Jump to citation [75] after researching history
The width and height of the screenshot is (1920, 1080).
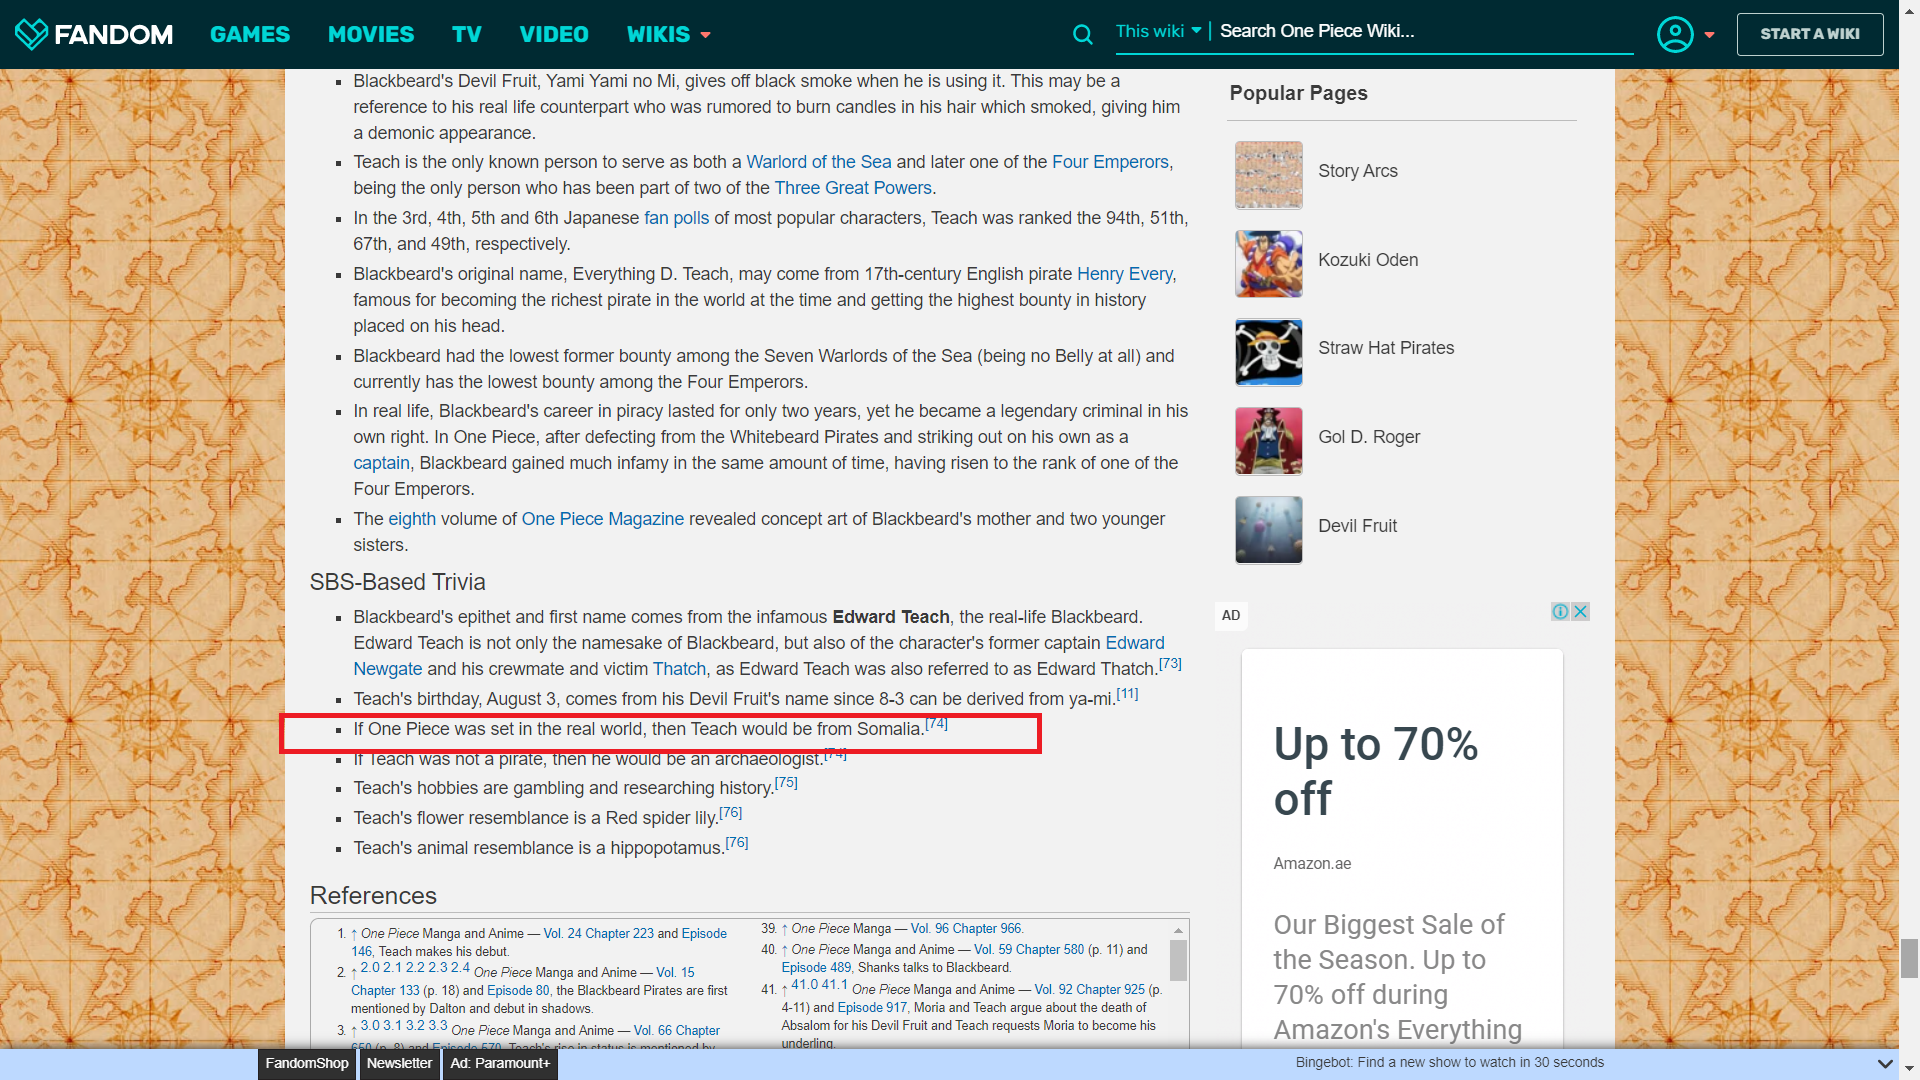786,783
